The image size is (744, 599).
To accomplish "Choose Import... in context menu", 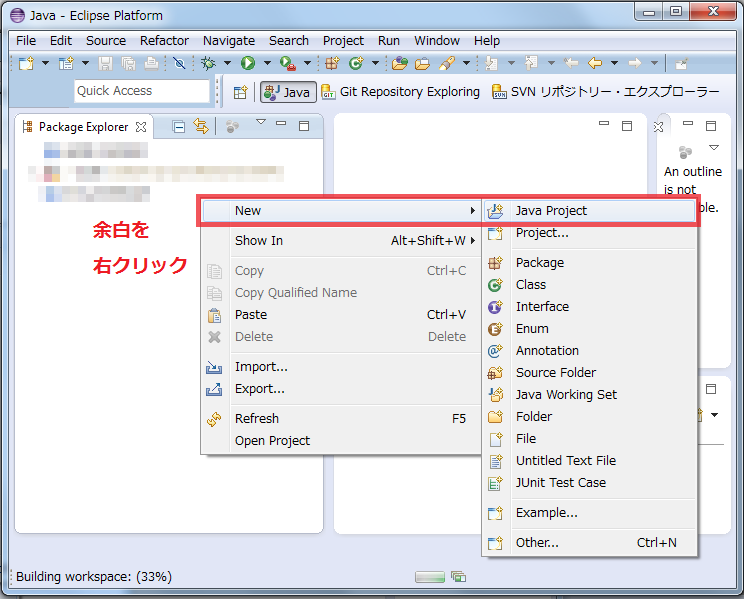I will 341,367.
